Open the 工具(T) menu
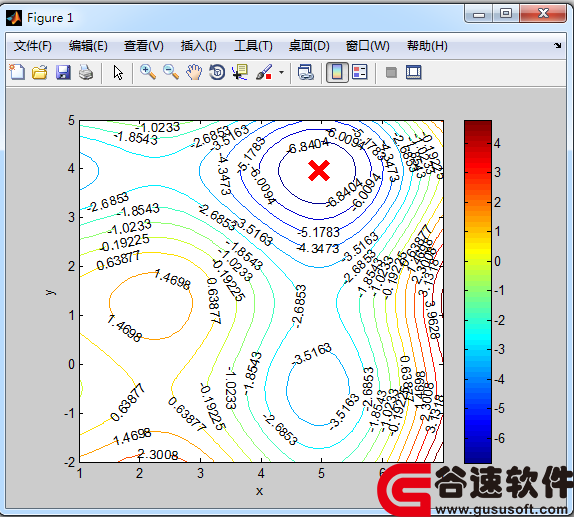 point(253,46)
